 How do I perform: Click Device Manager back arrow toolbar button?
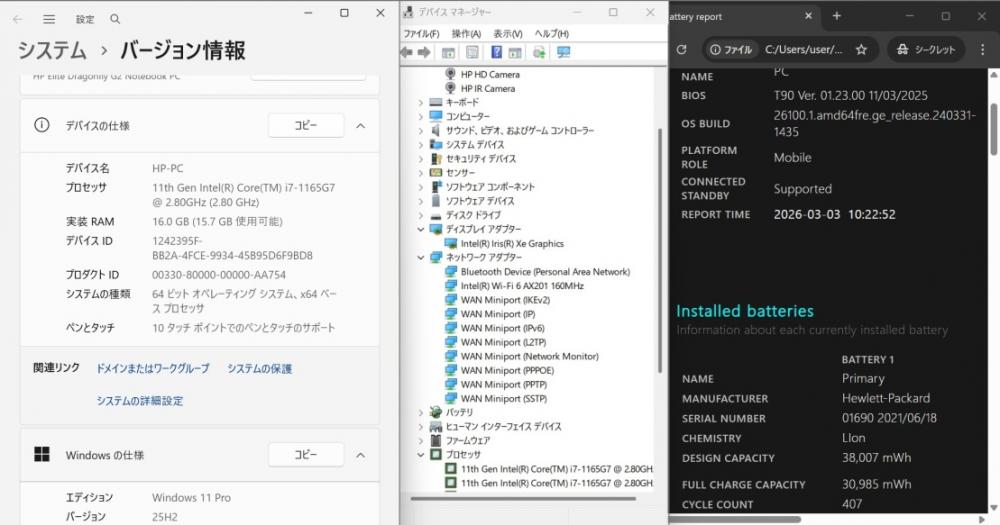coord(407,52)
